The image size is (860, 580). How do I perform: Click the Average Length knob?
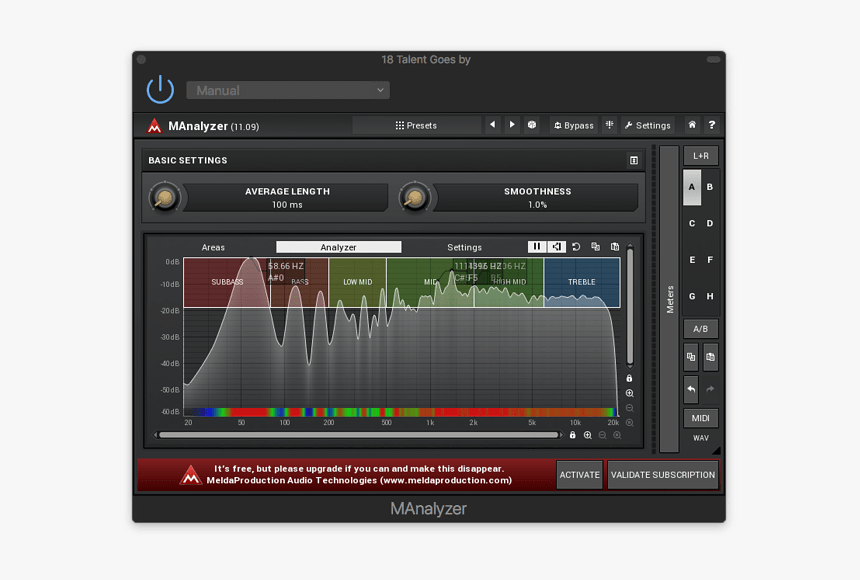tap(165, 198)
